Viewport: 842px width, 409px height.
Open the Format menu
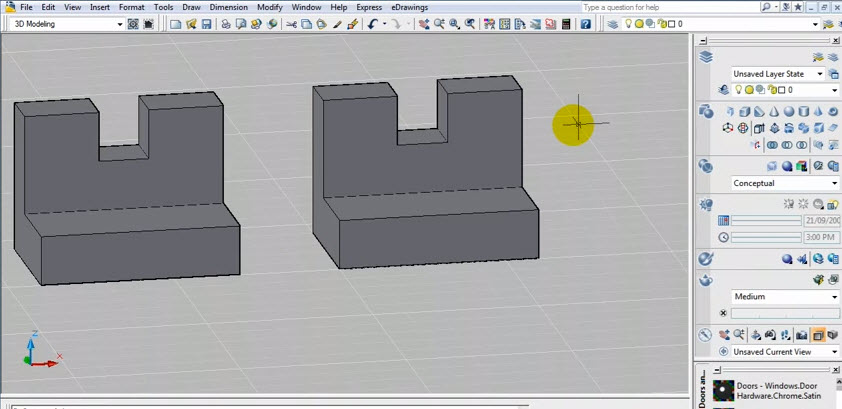132,8
